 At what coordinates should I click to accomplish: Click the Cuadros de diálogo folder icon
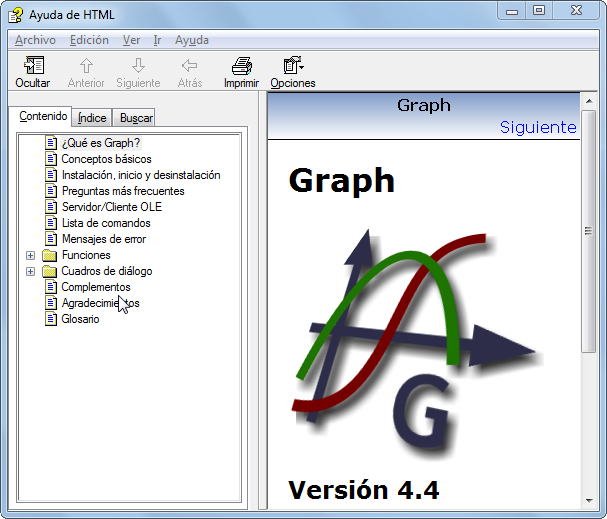pyautogui.click(x=50, y=271)
